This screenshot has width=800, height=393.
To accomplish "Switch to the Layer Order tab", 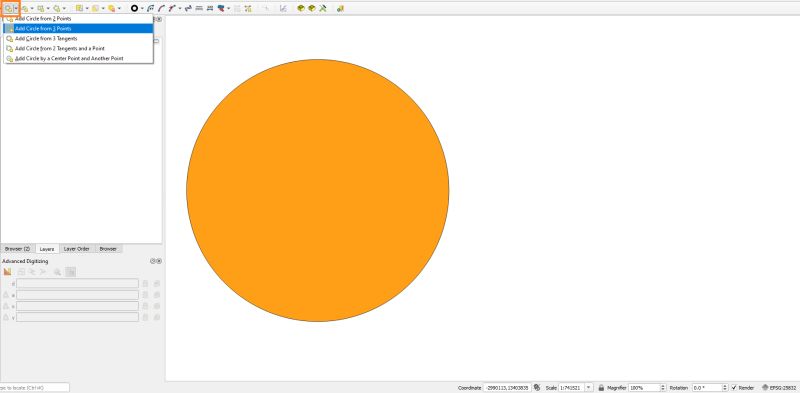I will coord(77,249).
